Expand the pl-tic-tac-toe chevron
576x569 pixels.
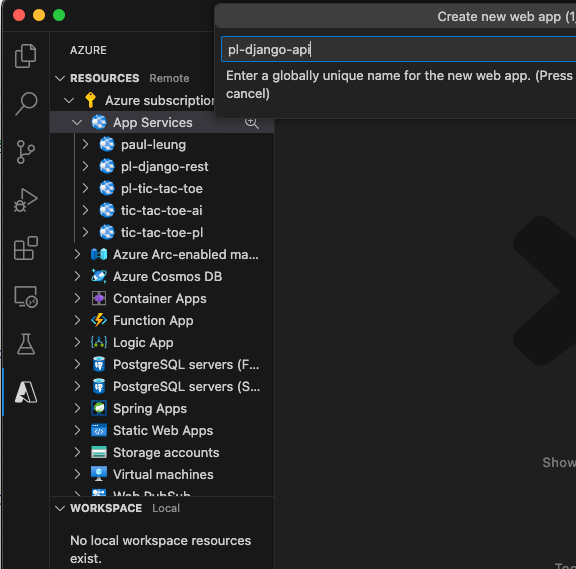[85, 188]
